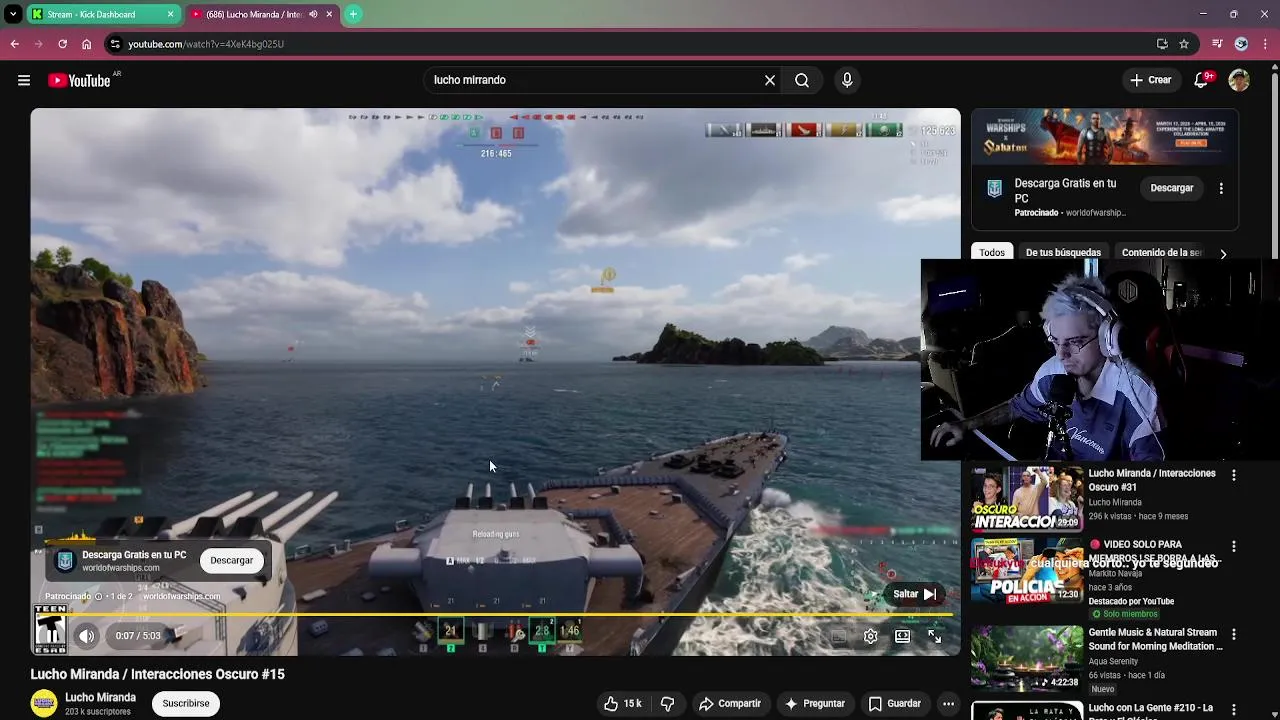Open the Interacciones Oscuro #31 thumbnail
Image resolution: width=1280 pixels, height=720 pixels.
(x=1027, y=498)
